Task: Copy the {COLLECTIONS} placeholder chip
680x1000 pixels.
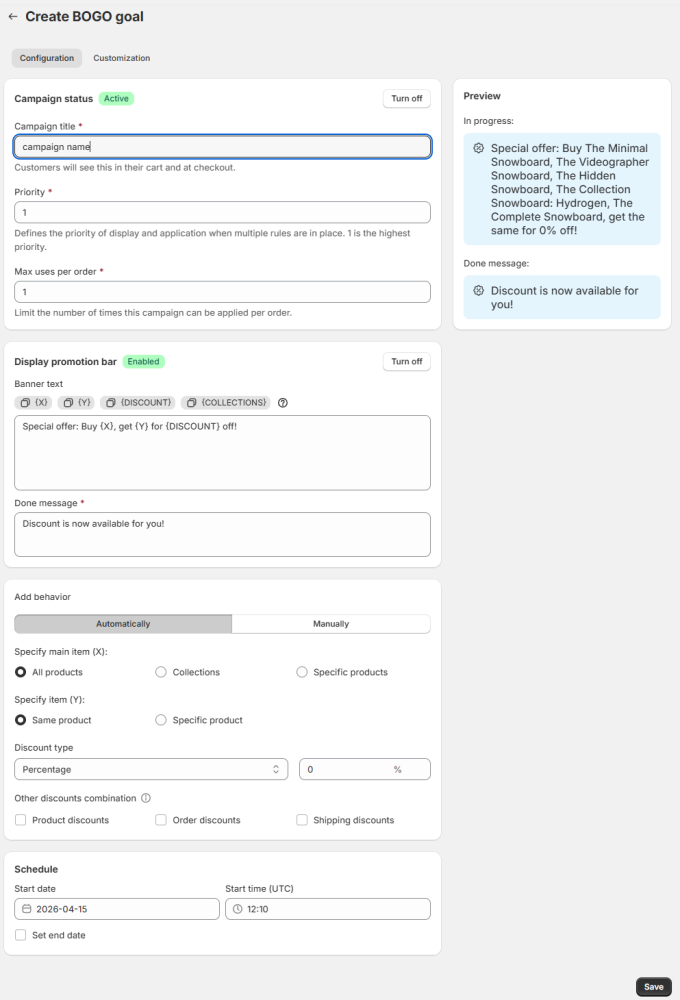Action: pyautogui.click(x=226, y=402)
